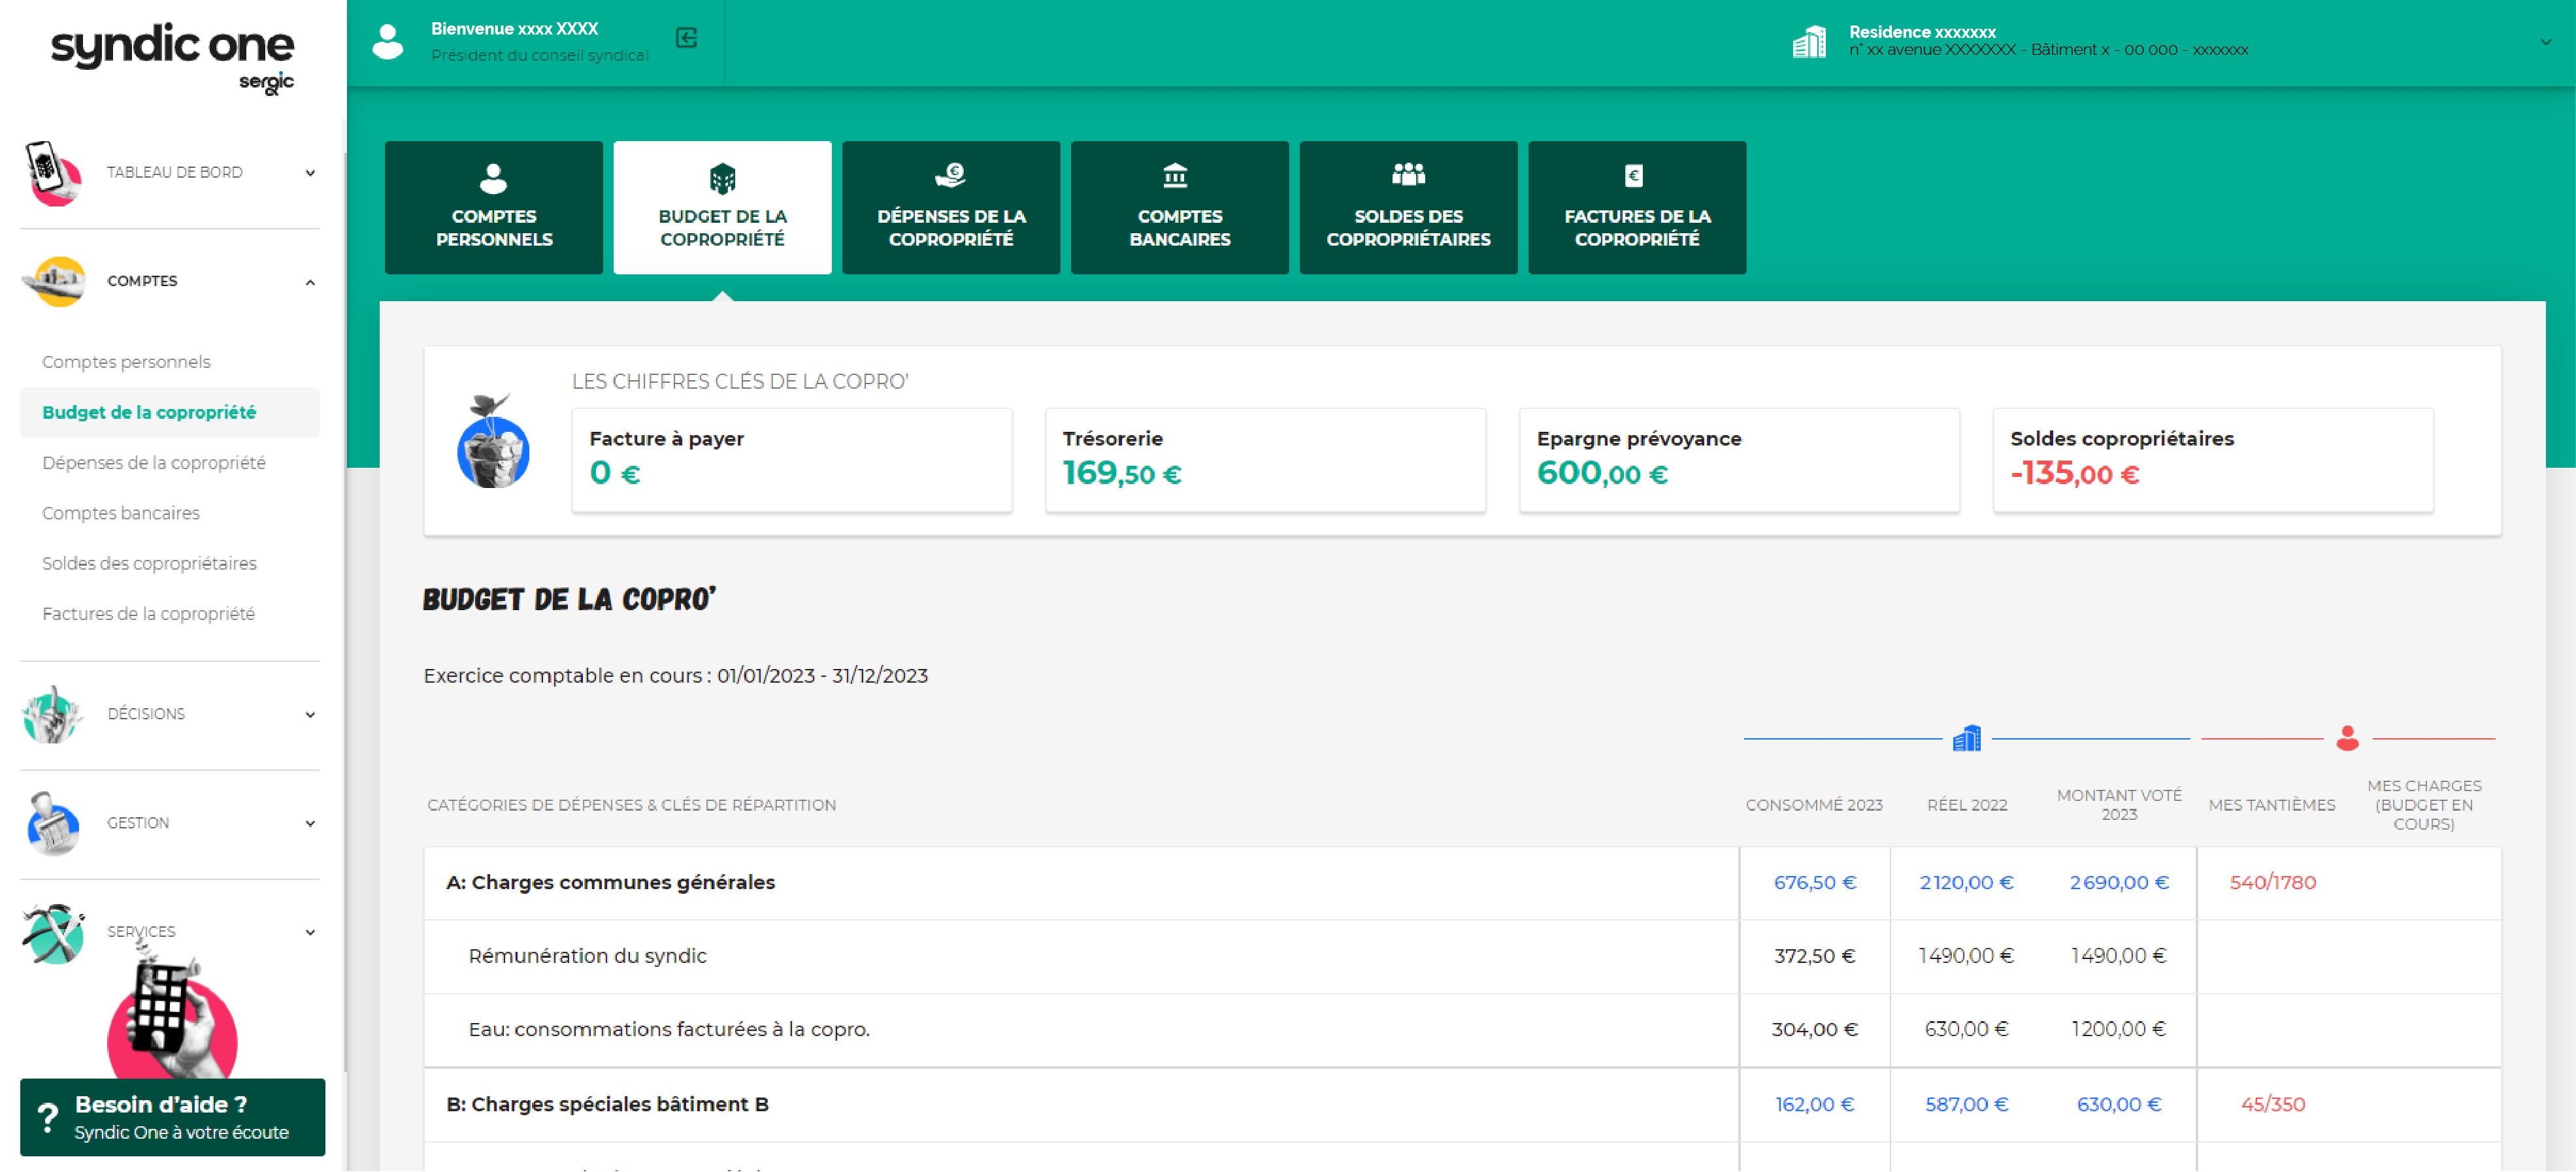Image resolution: width=2576 pixels, height=1172 pixels.
Task: Switch to Soldes des copropriétaires tab
Action: (1408, 207)
